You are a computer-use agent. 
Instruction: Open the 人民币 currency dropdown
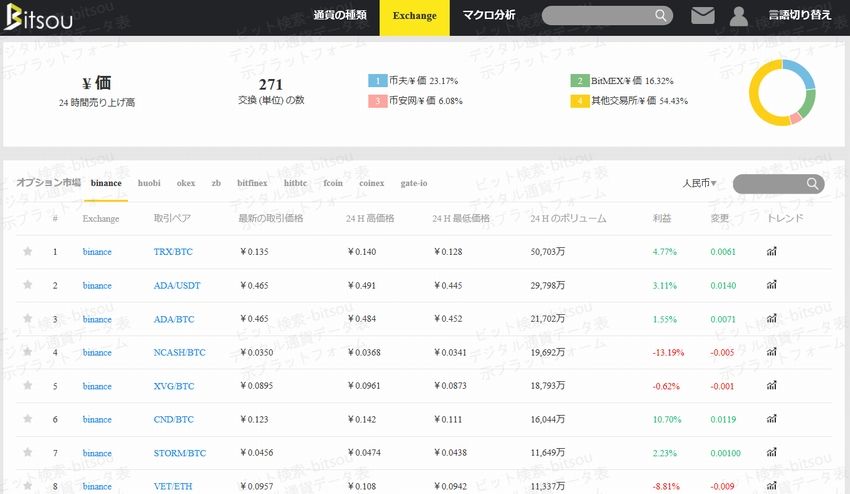click(x=699, y=183)
